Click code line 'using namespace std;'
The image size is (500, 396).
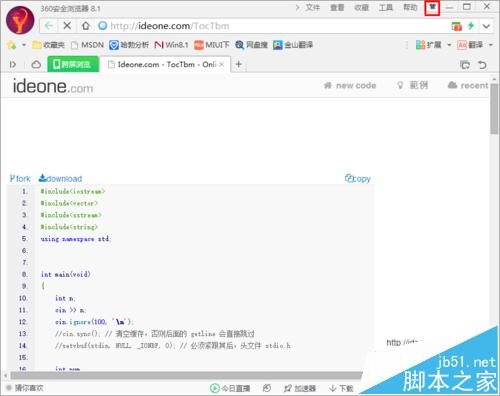pos(76,239)
